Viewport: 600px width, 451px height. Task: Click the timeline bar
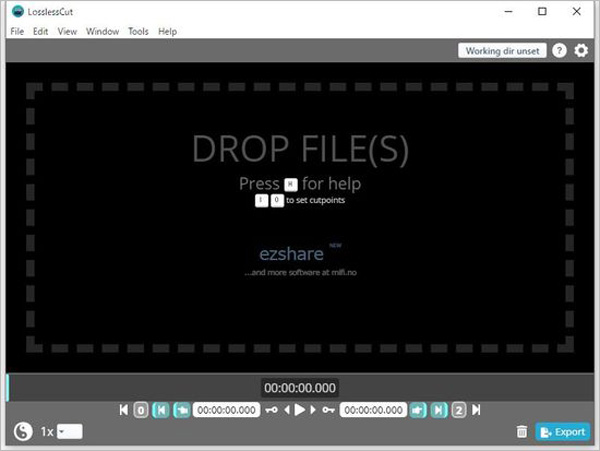click(300, 388)
